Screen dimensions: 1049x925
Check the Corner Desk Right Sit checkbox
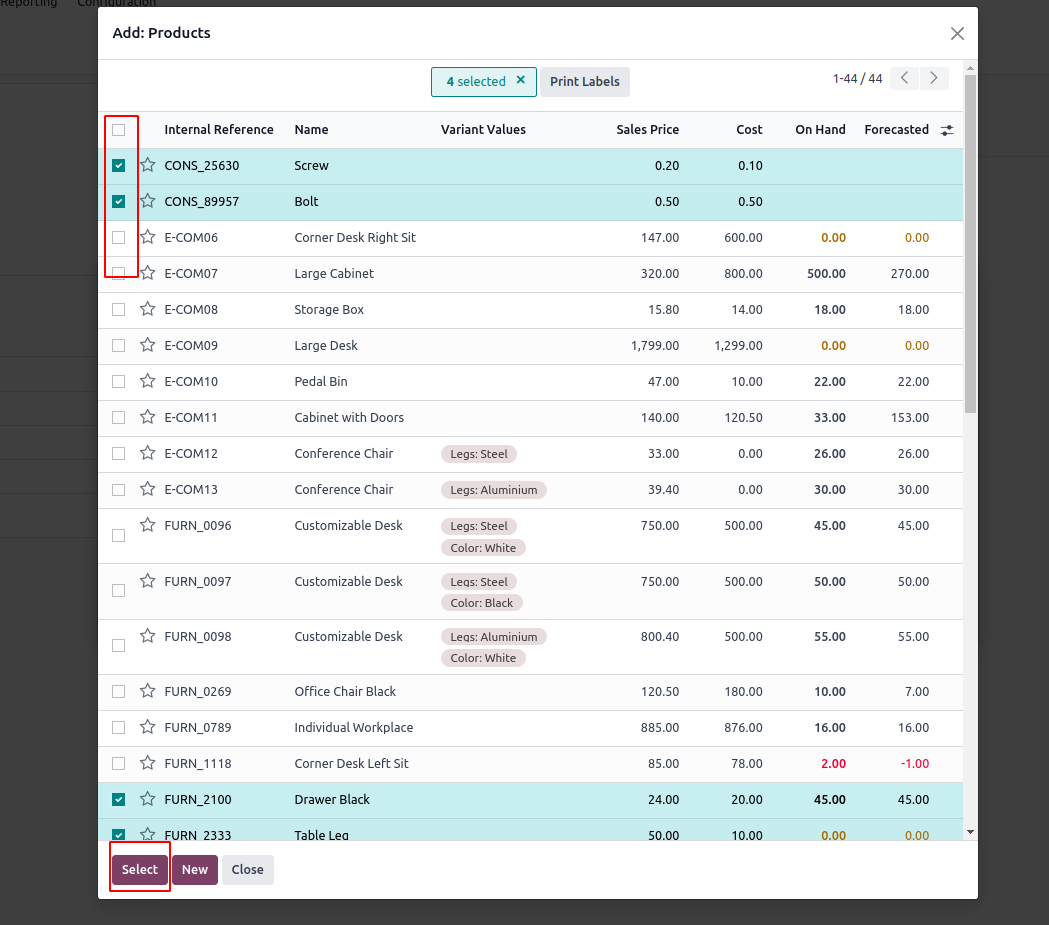click(118, 237)
